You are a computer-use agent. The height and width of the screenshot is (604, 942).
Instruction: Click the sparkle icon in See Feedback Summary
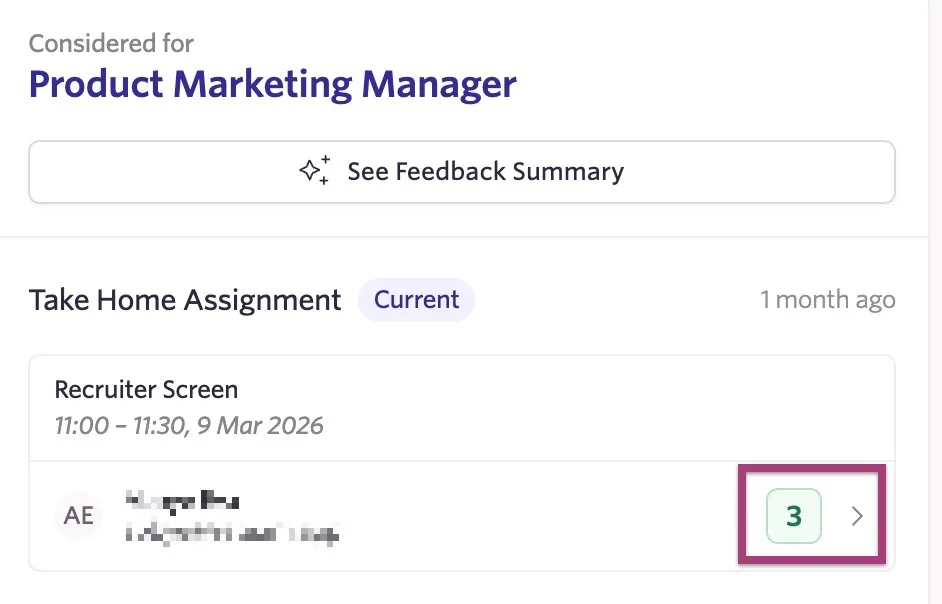pos(315,171)
